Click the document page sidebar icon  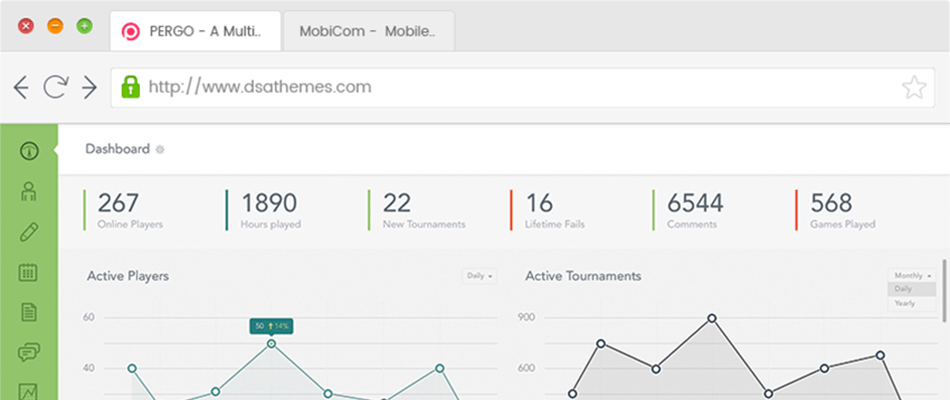click(x=29, y=312)
